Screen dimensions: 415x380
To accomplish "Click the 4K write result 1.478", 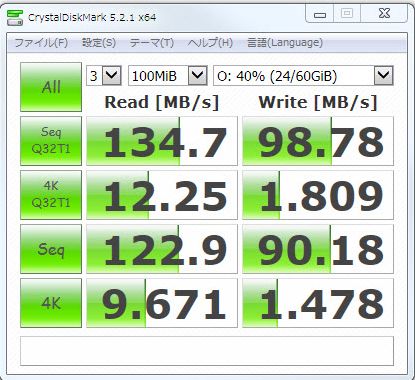I will coord(318,303).
